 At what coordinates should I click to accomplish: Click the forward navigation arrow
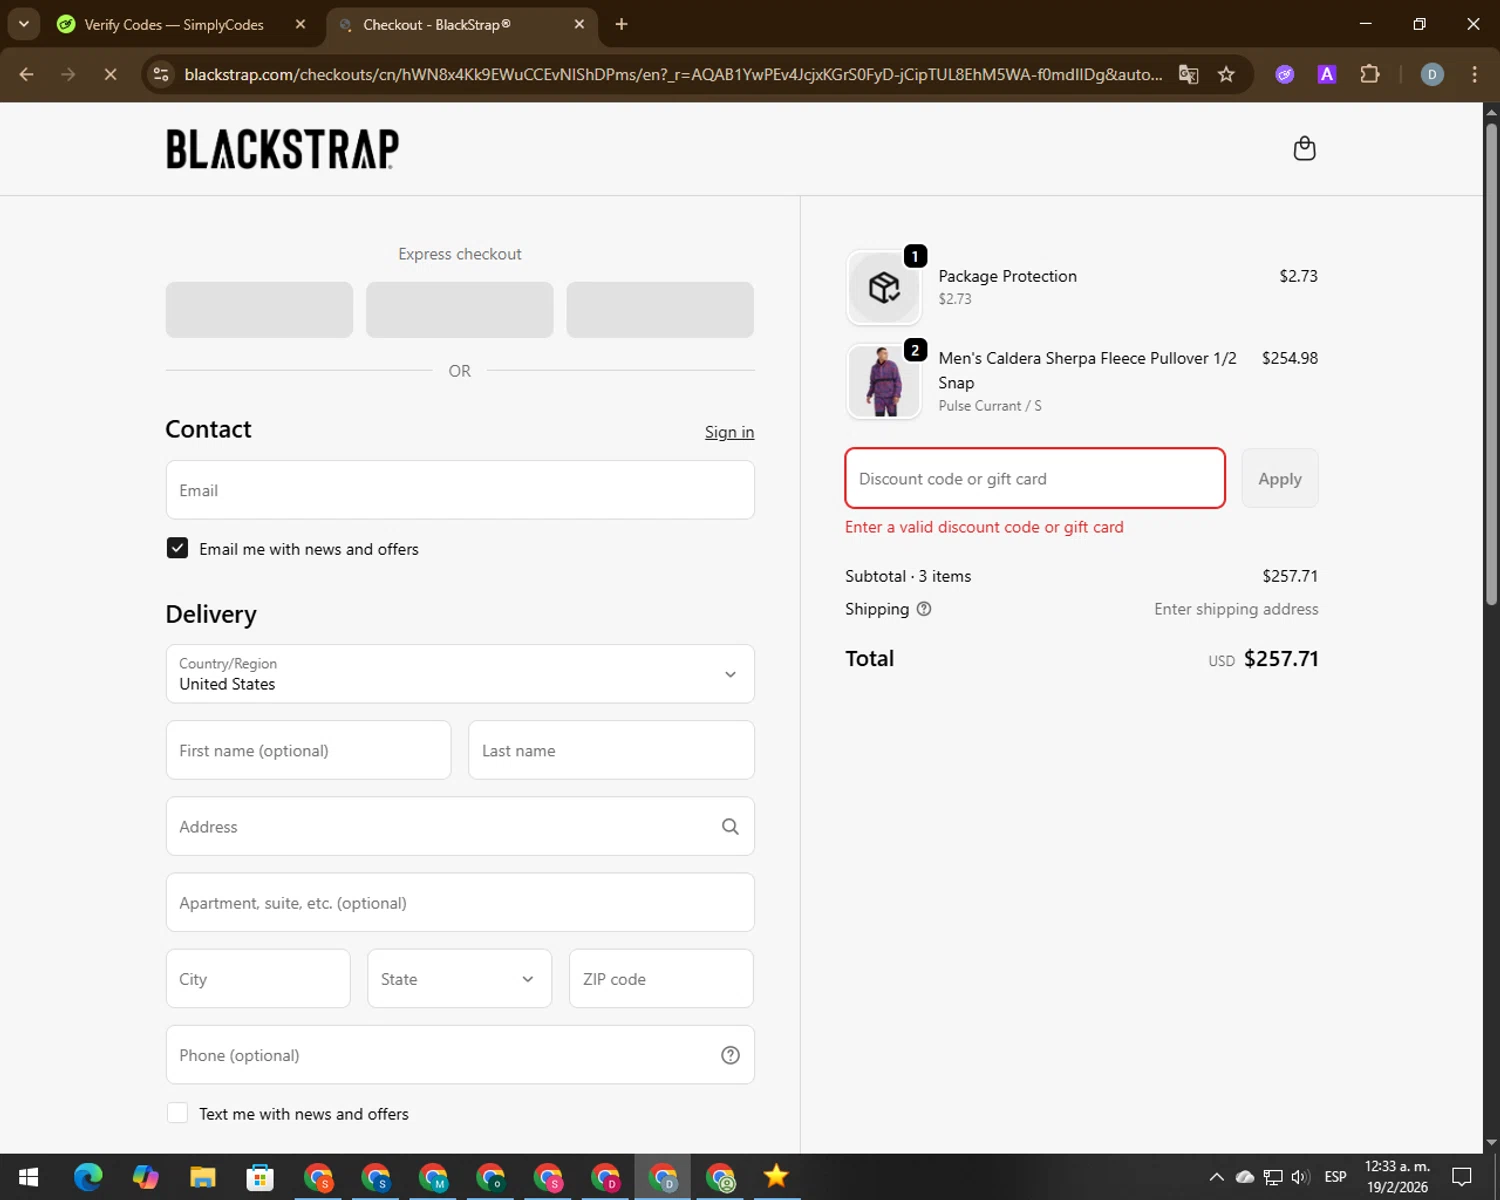pos(68,74)
